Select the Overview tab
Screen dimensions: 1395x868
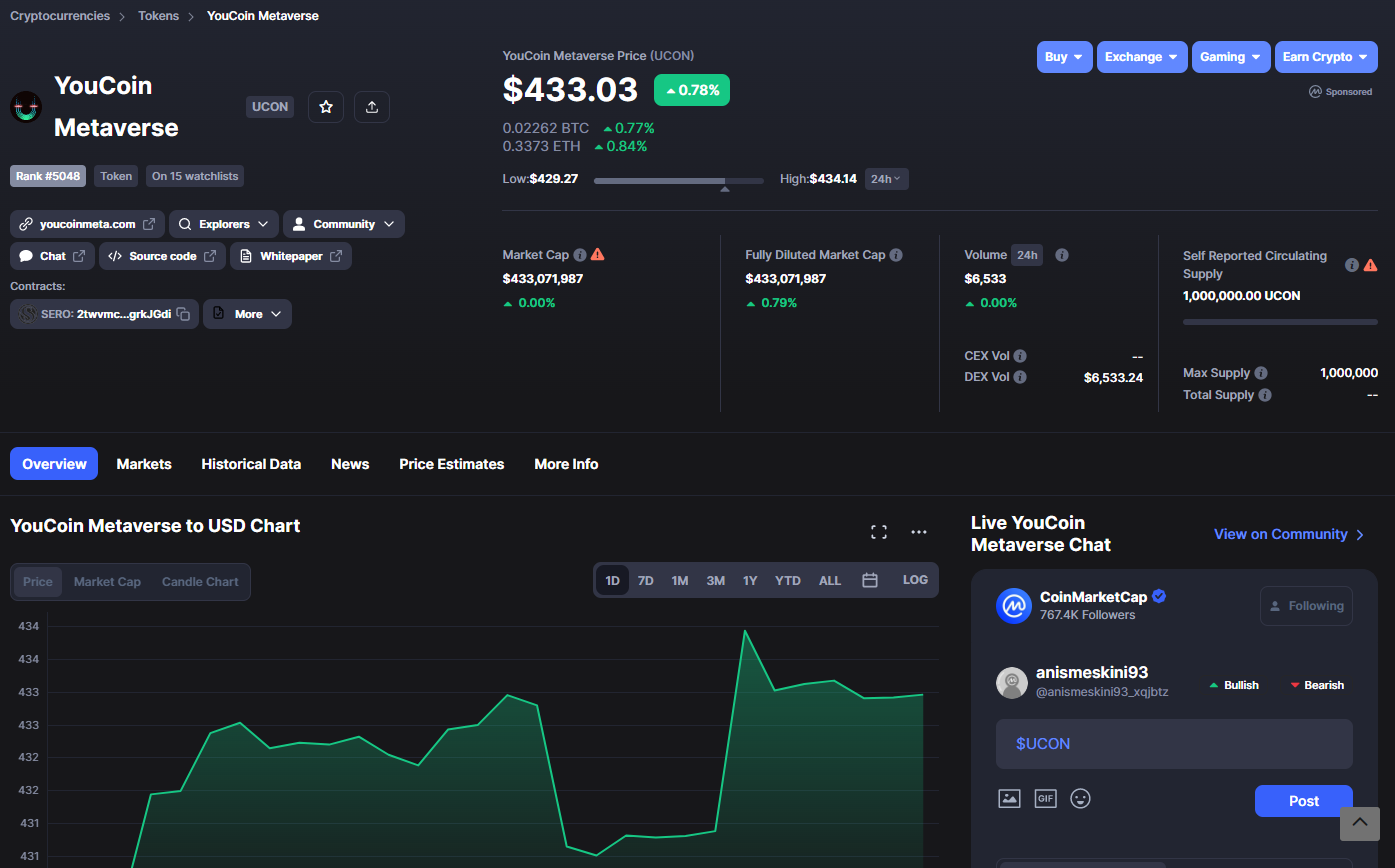[54, 464]
